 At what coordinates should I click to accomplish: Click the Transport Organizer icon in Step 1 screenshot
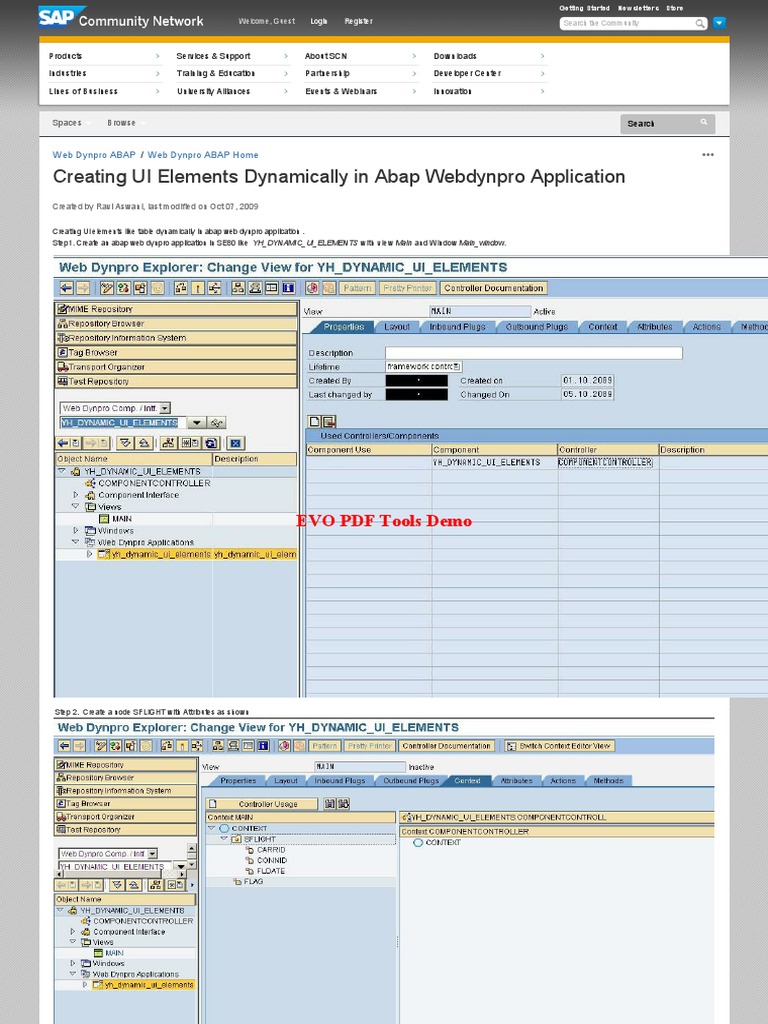tap(62, 367)
